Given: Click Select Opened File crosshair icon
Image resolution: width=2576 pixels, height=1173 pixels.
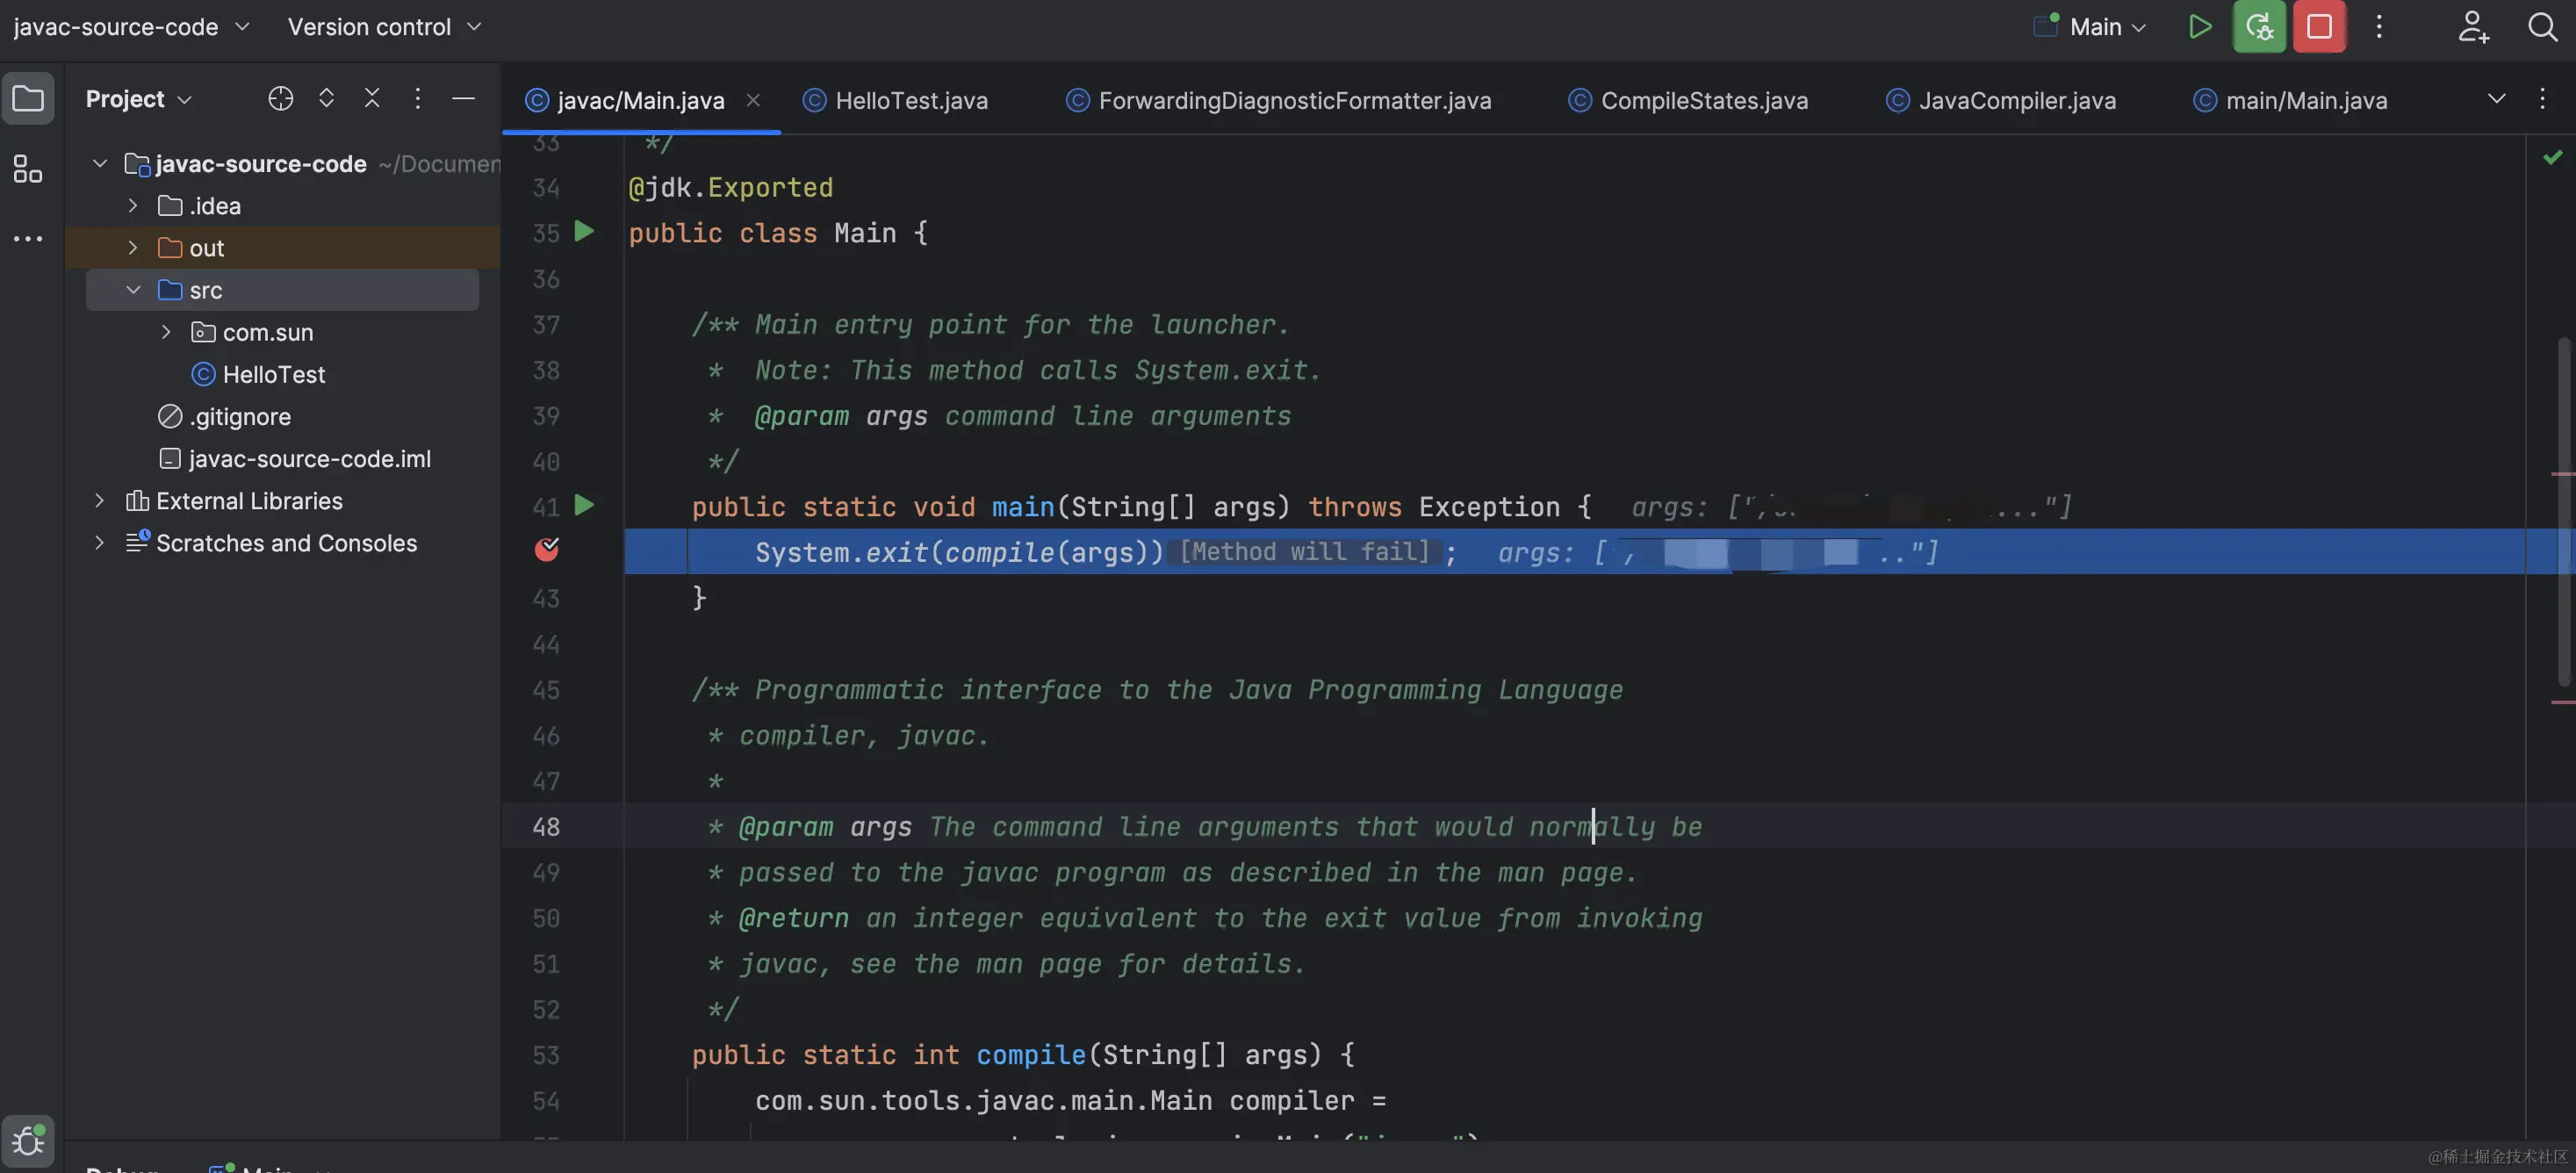Looking at the screenshot, I should (280, 98).
